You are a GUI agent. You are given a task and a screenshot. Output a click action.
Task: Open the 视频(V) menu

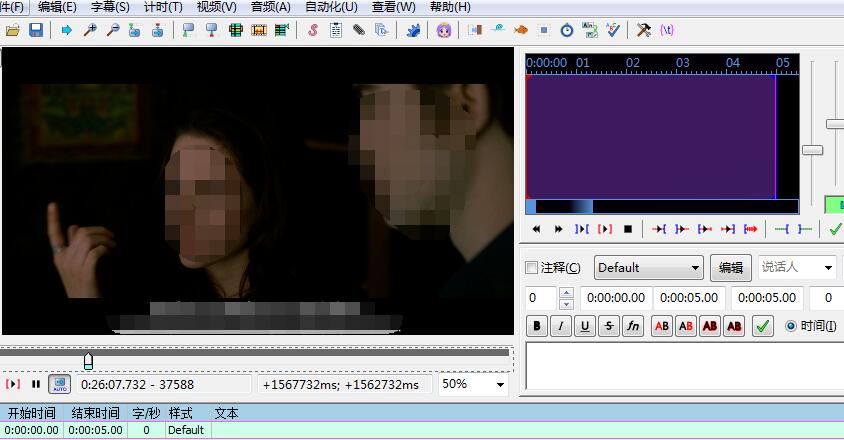tap(216, 7)
